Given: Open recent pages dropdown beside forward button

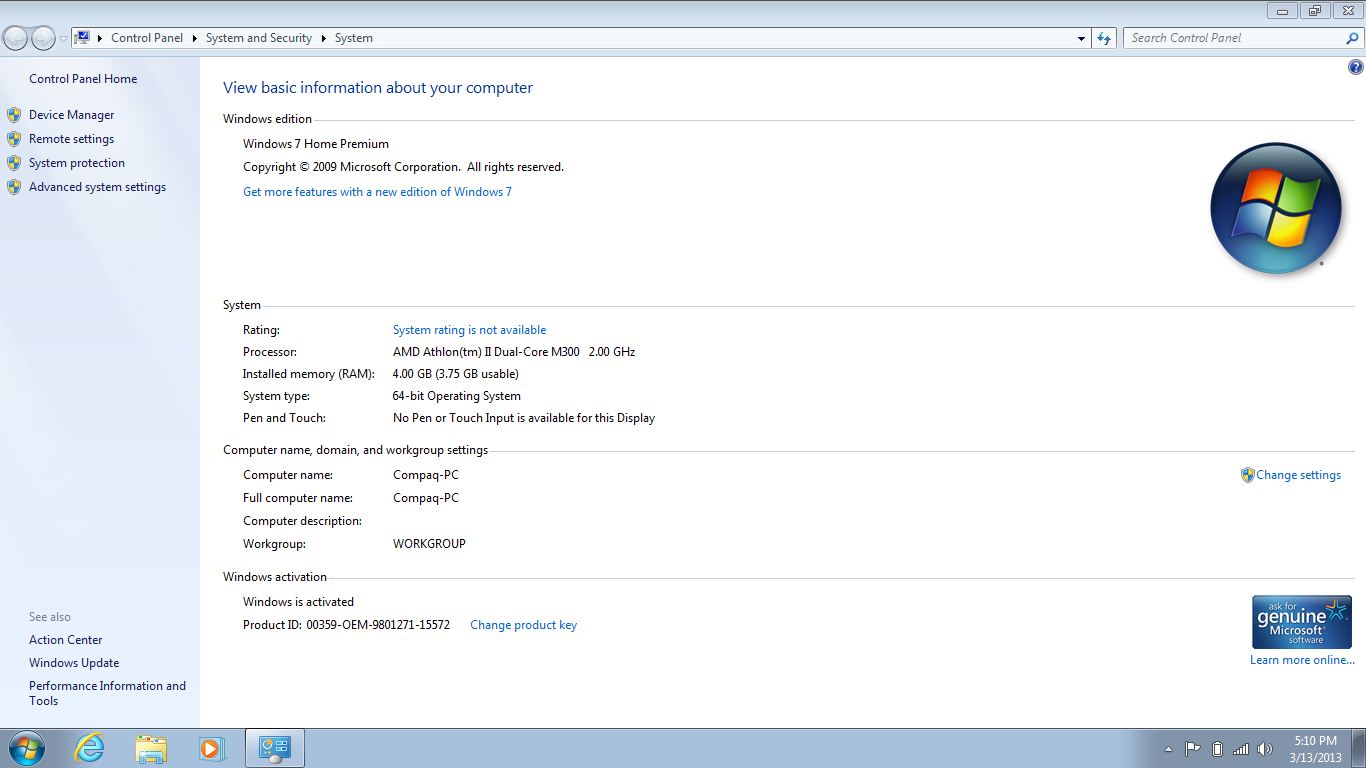Looking at the screenshot, I should (x=64, y=38).
